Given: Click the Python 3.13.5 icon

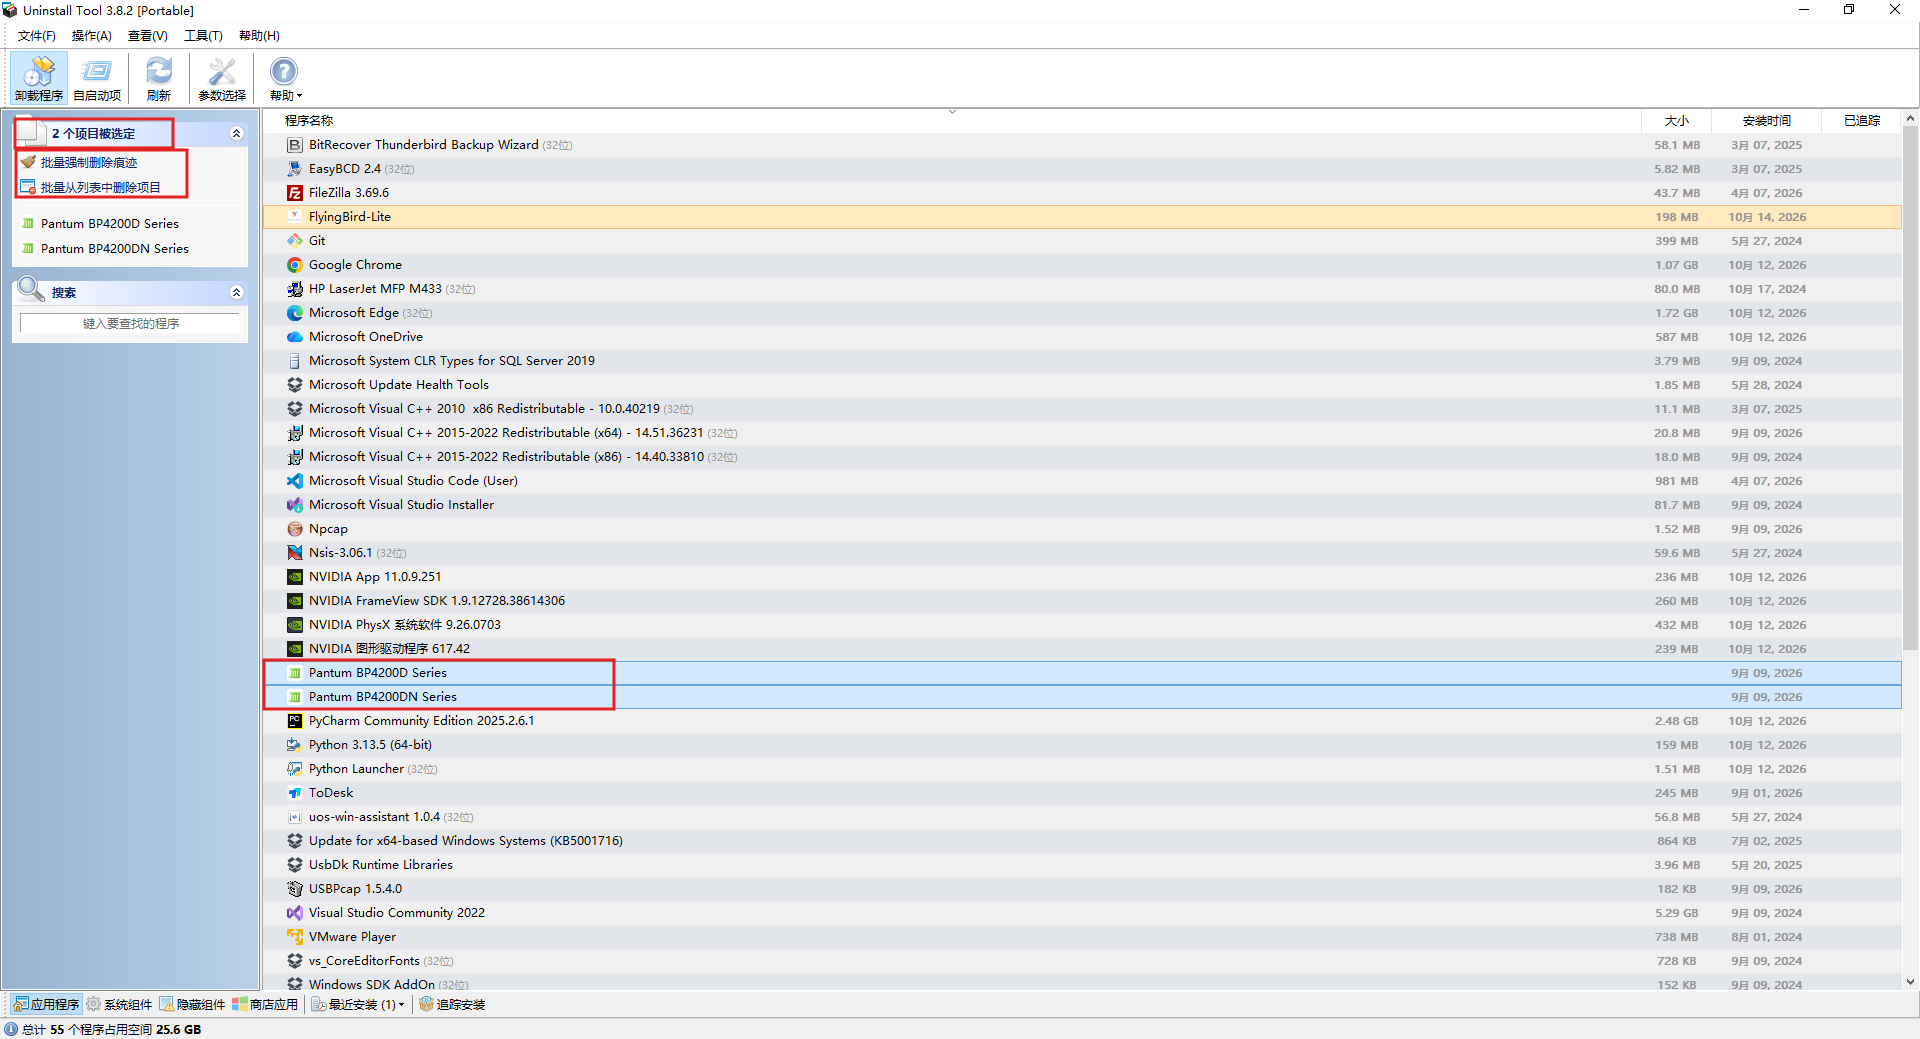Looking at the screenshot, I should coord(295,745).
